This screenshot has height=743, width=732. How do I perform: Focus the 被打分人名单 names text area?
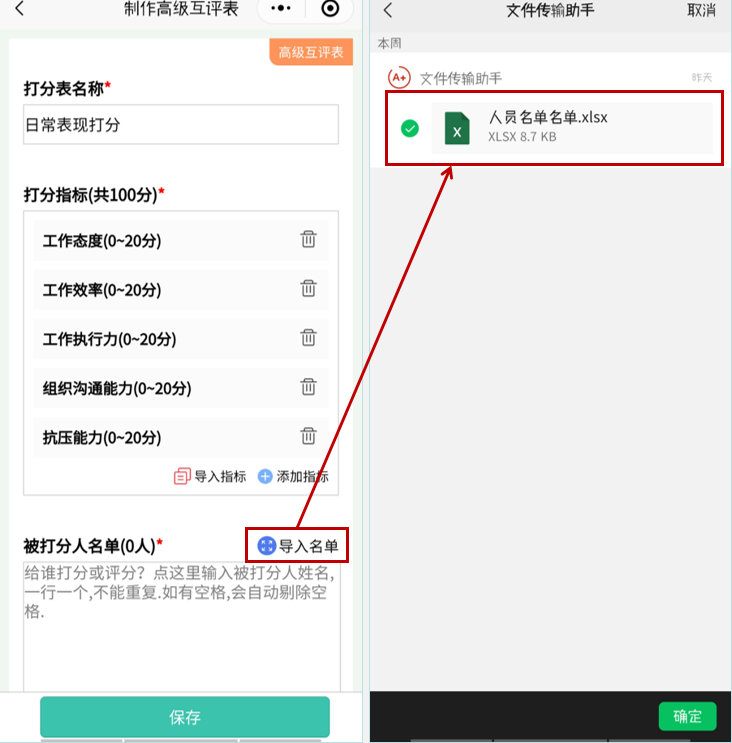tap(182, 626)
